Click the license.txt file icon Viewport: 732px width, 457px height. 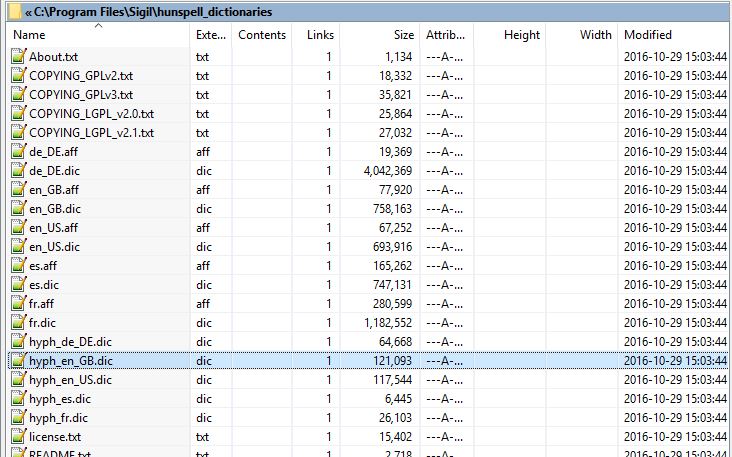(18, 437)
